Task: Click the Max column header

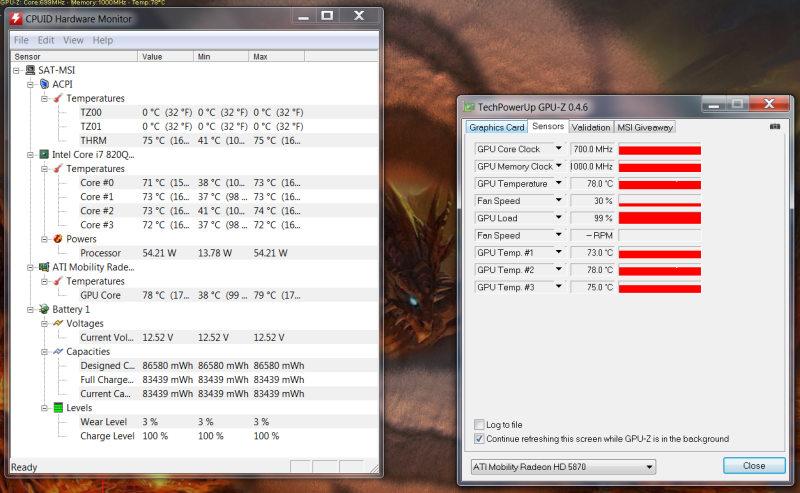Action: [x=277, y=57]
